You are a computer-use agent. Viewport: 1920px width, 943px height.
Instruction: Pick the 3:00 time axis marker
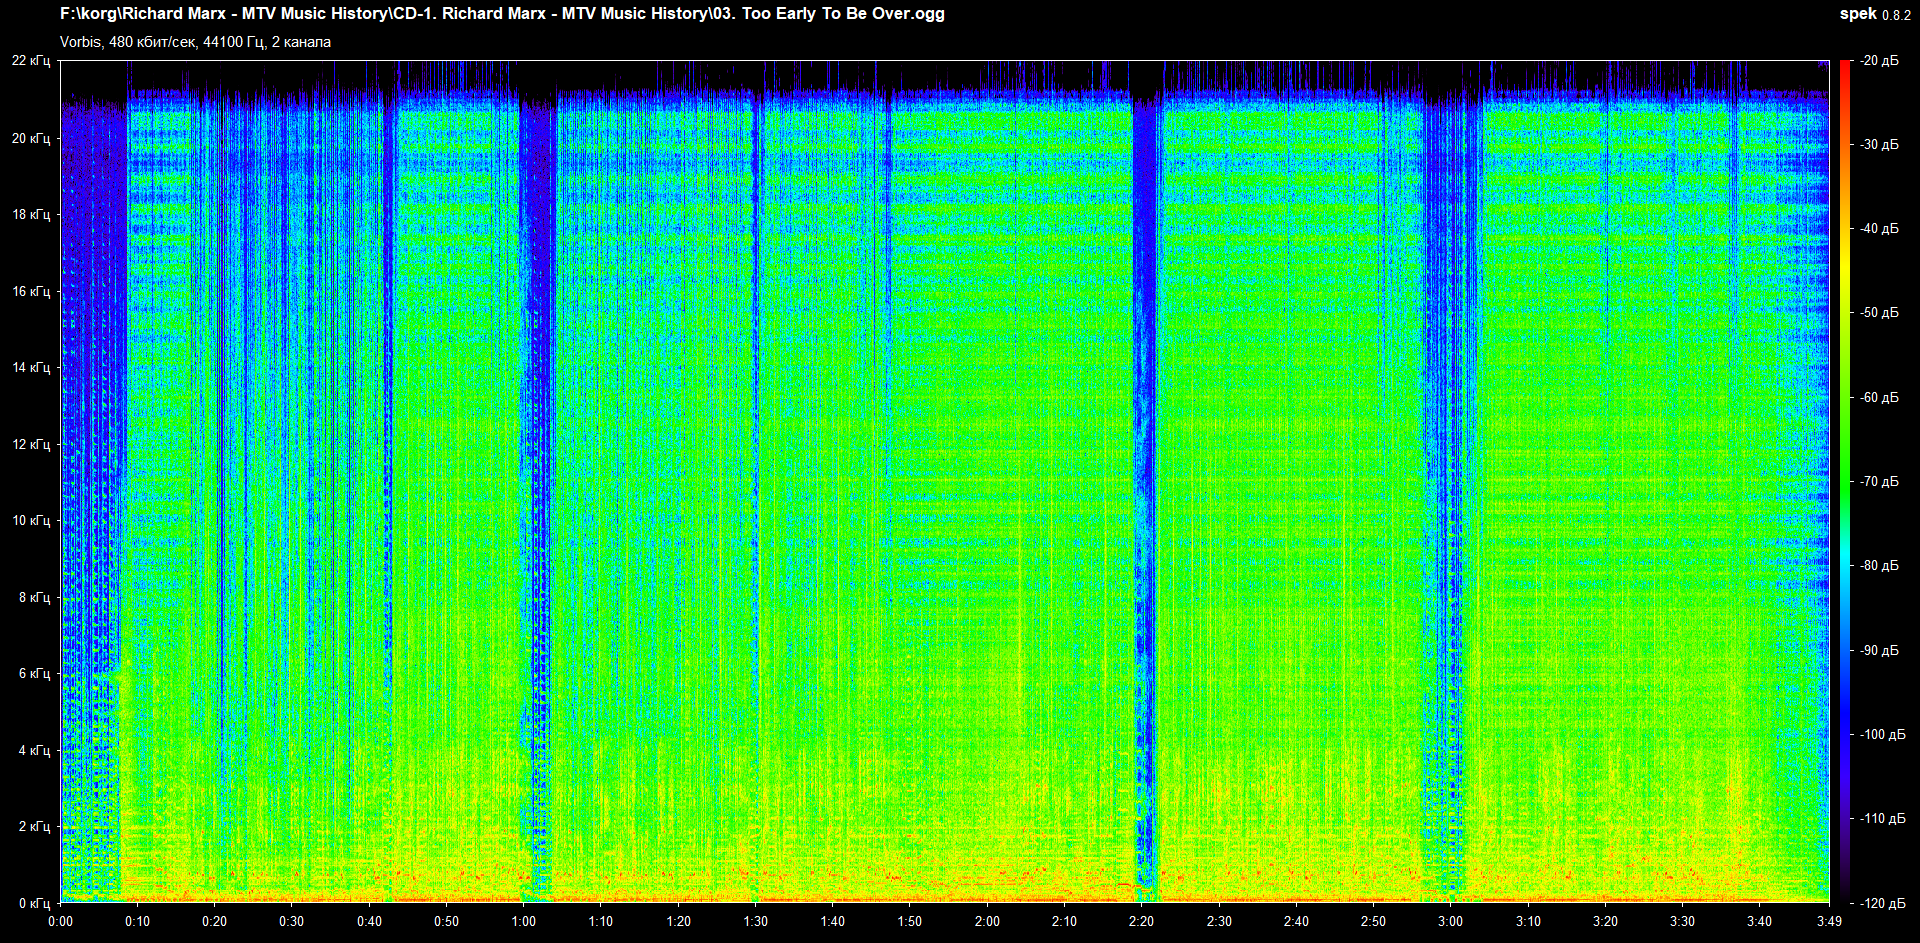click(x=1450, y=921)
